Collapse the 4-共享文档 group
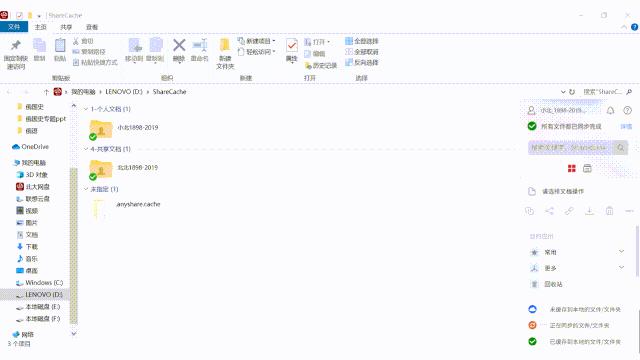 [x=86, y=149]
